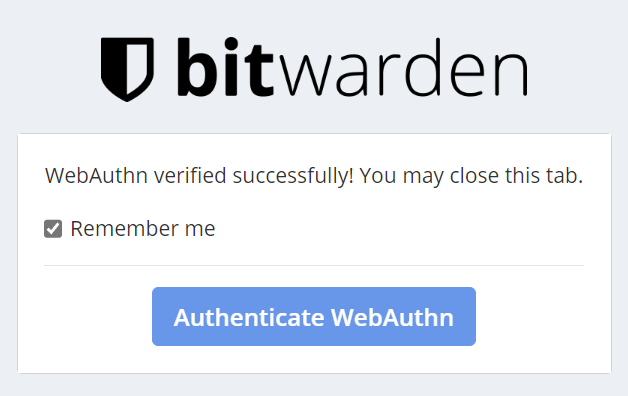Click the letter "b" of the bitwarden wordmark
The image size is (628, 396).
198,67
